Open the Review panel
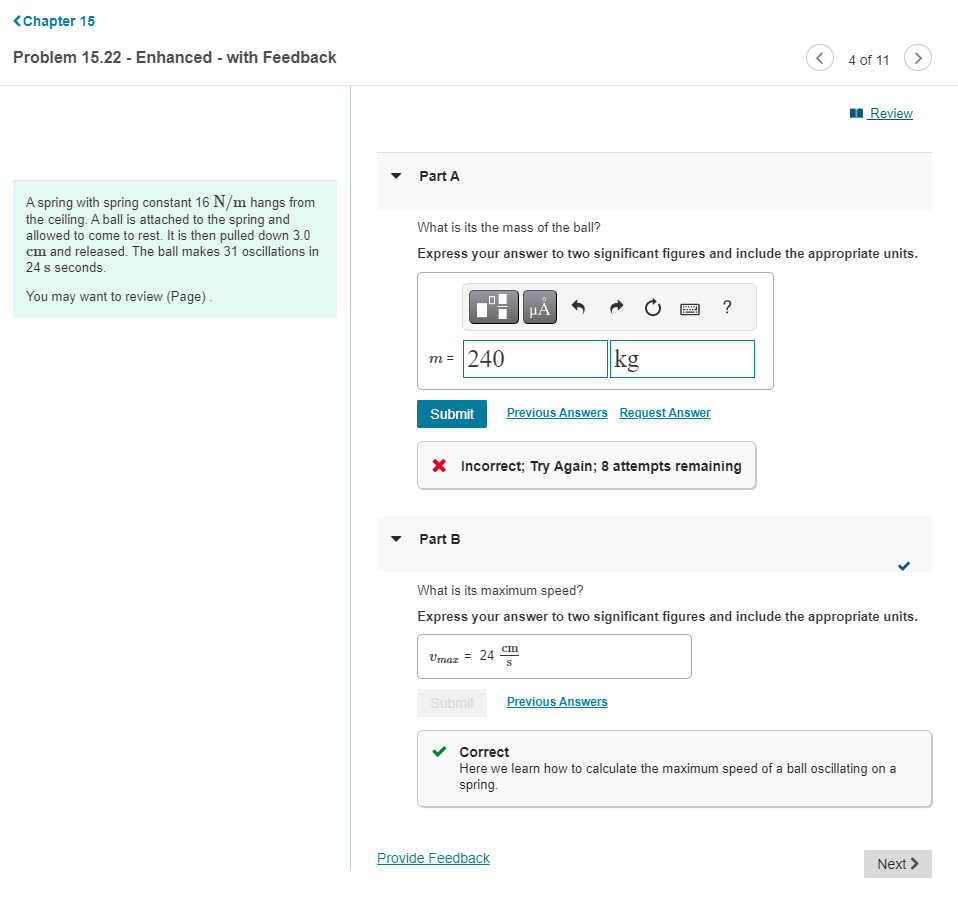This screenshot has height=912, width=958. [x=888, y=113]
